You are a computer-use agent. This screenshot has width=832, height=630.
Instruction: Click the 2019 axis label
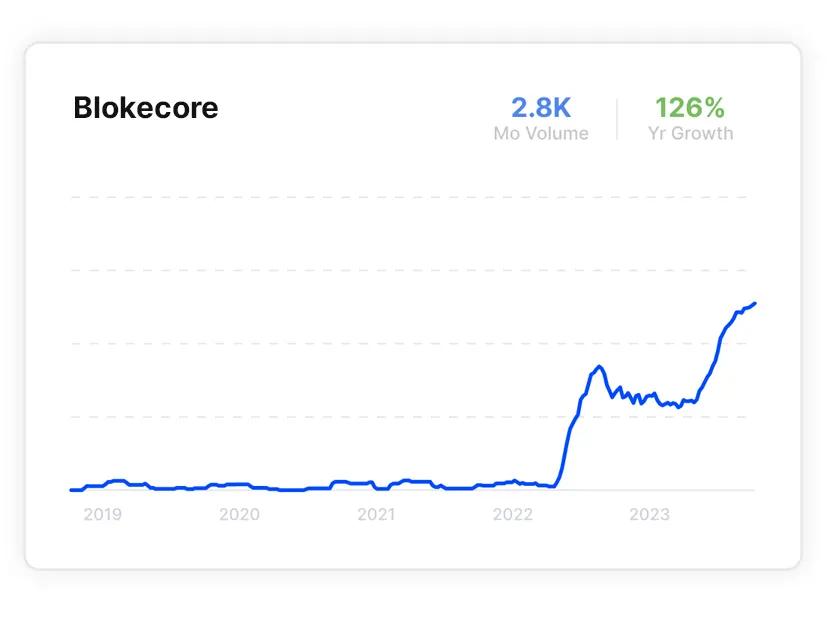point(102,514)
